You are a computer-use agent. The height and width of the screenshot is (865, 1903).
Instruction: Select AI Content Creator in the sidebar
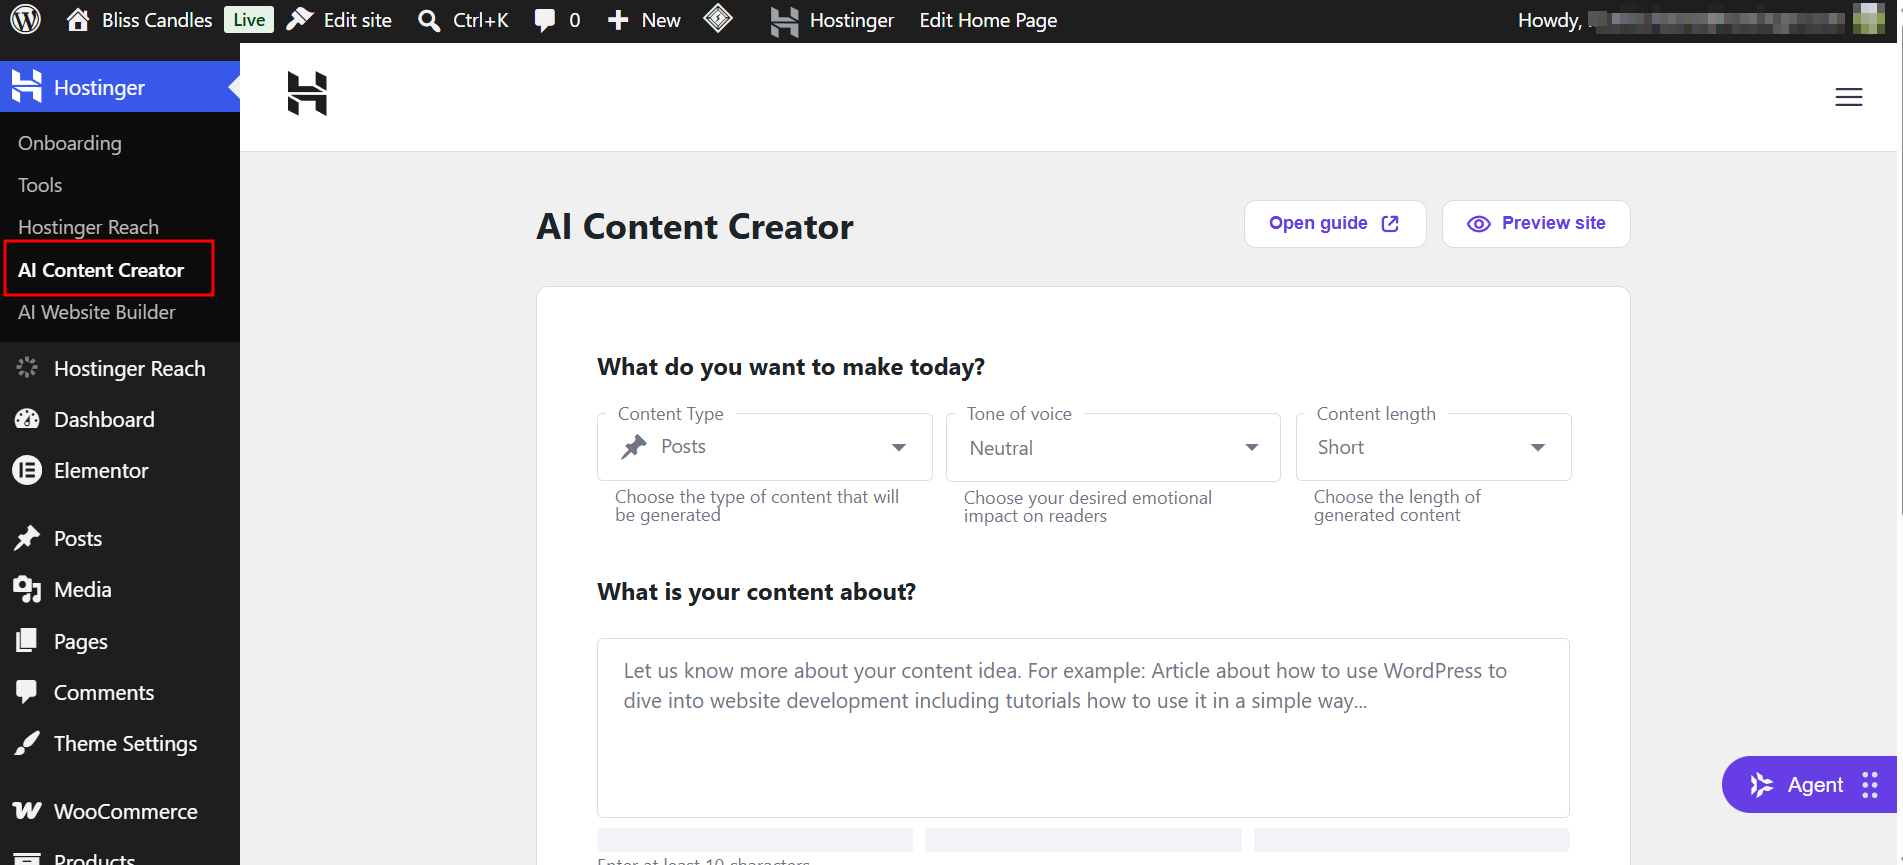(x=101, y=270)
